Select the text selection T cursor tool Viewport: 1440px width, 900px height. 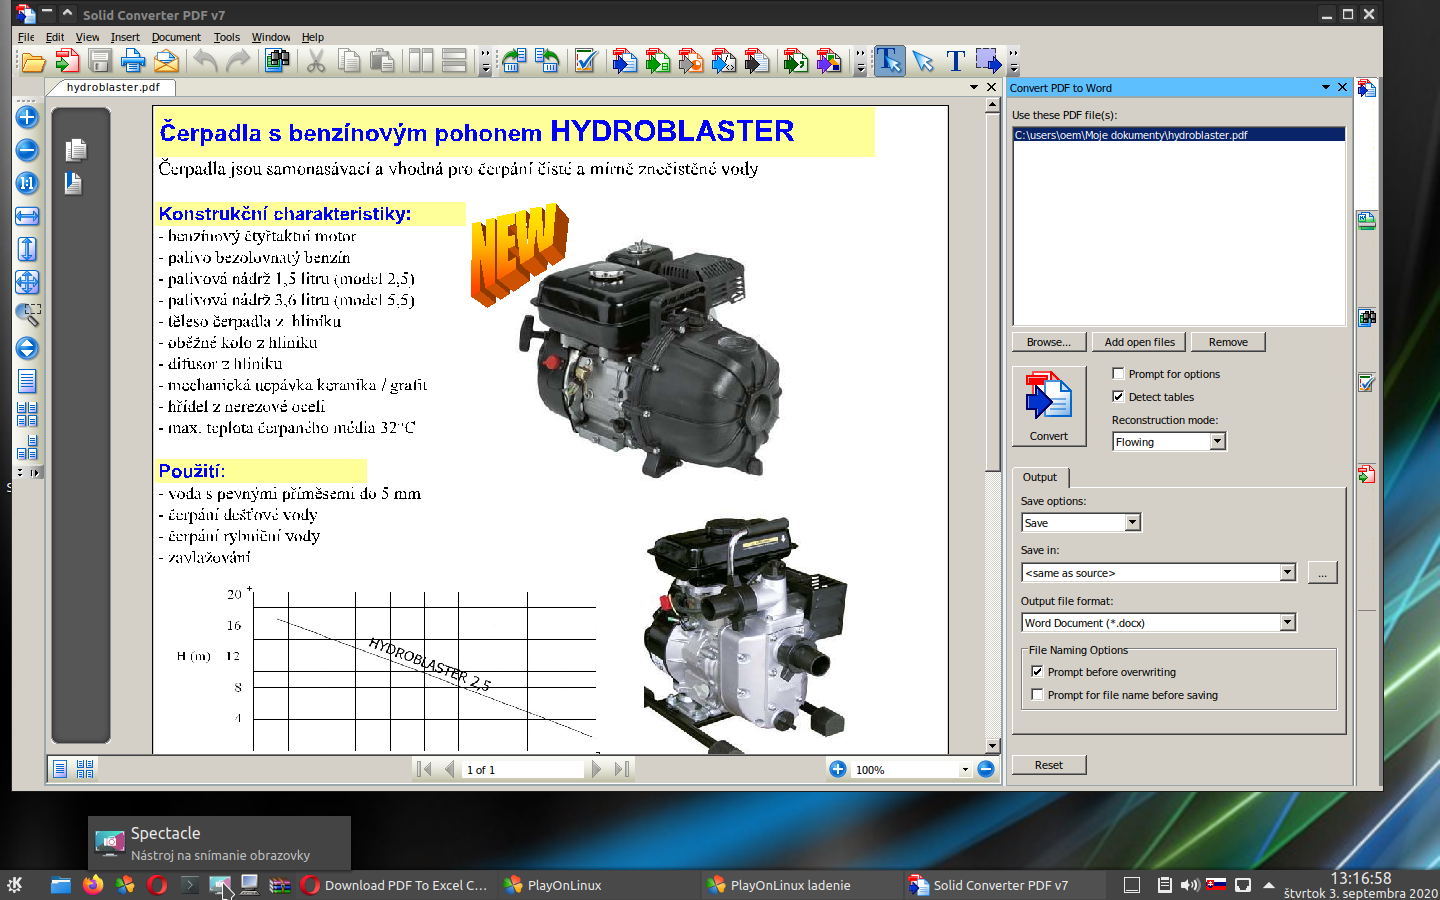click(889, 62)
